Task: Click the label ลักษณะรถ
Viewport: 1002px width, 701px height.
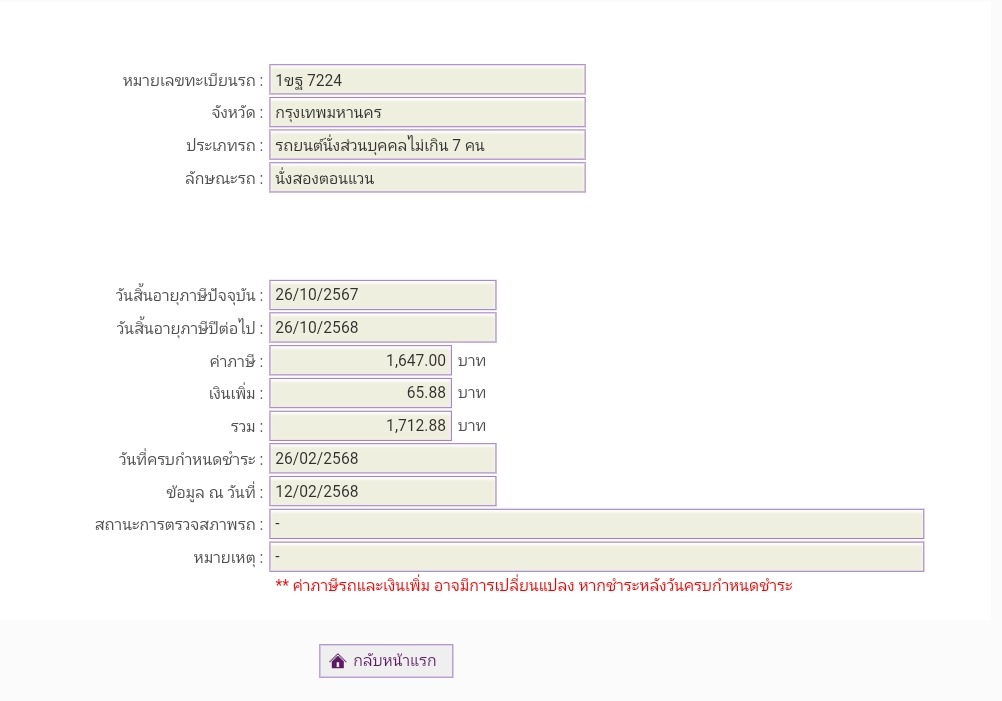Action: click(x=224, y=178)
